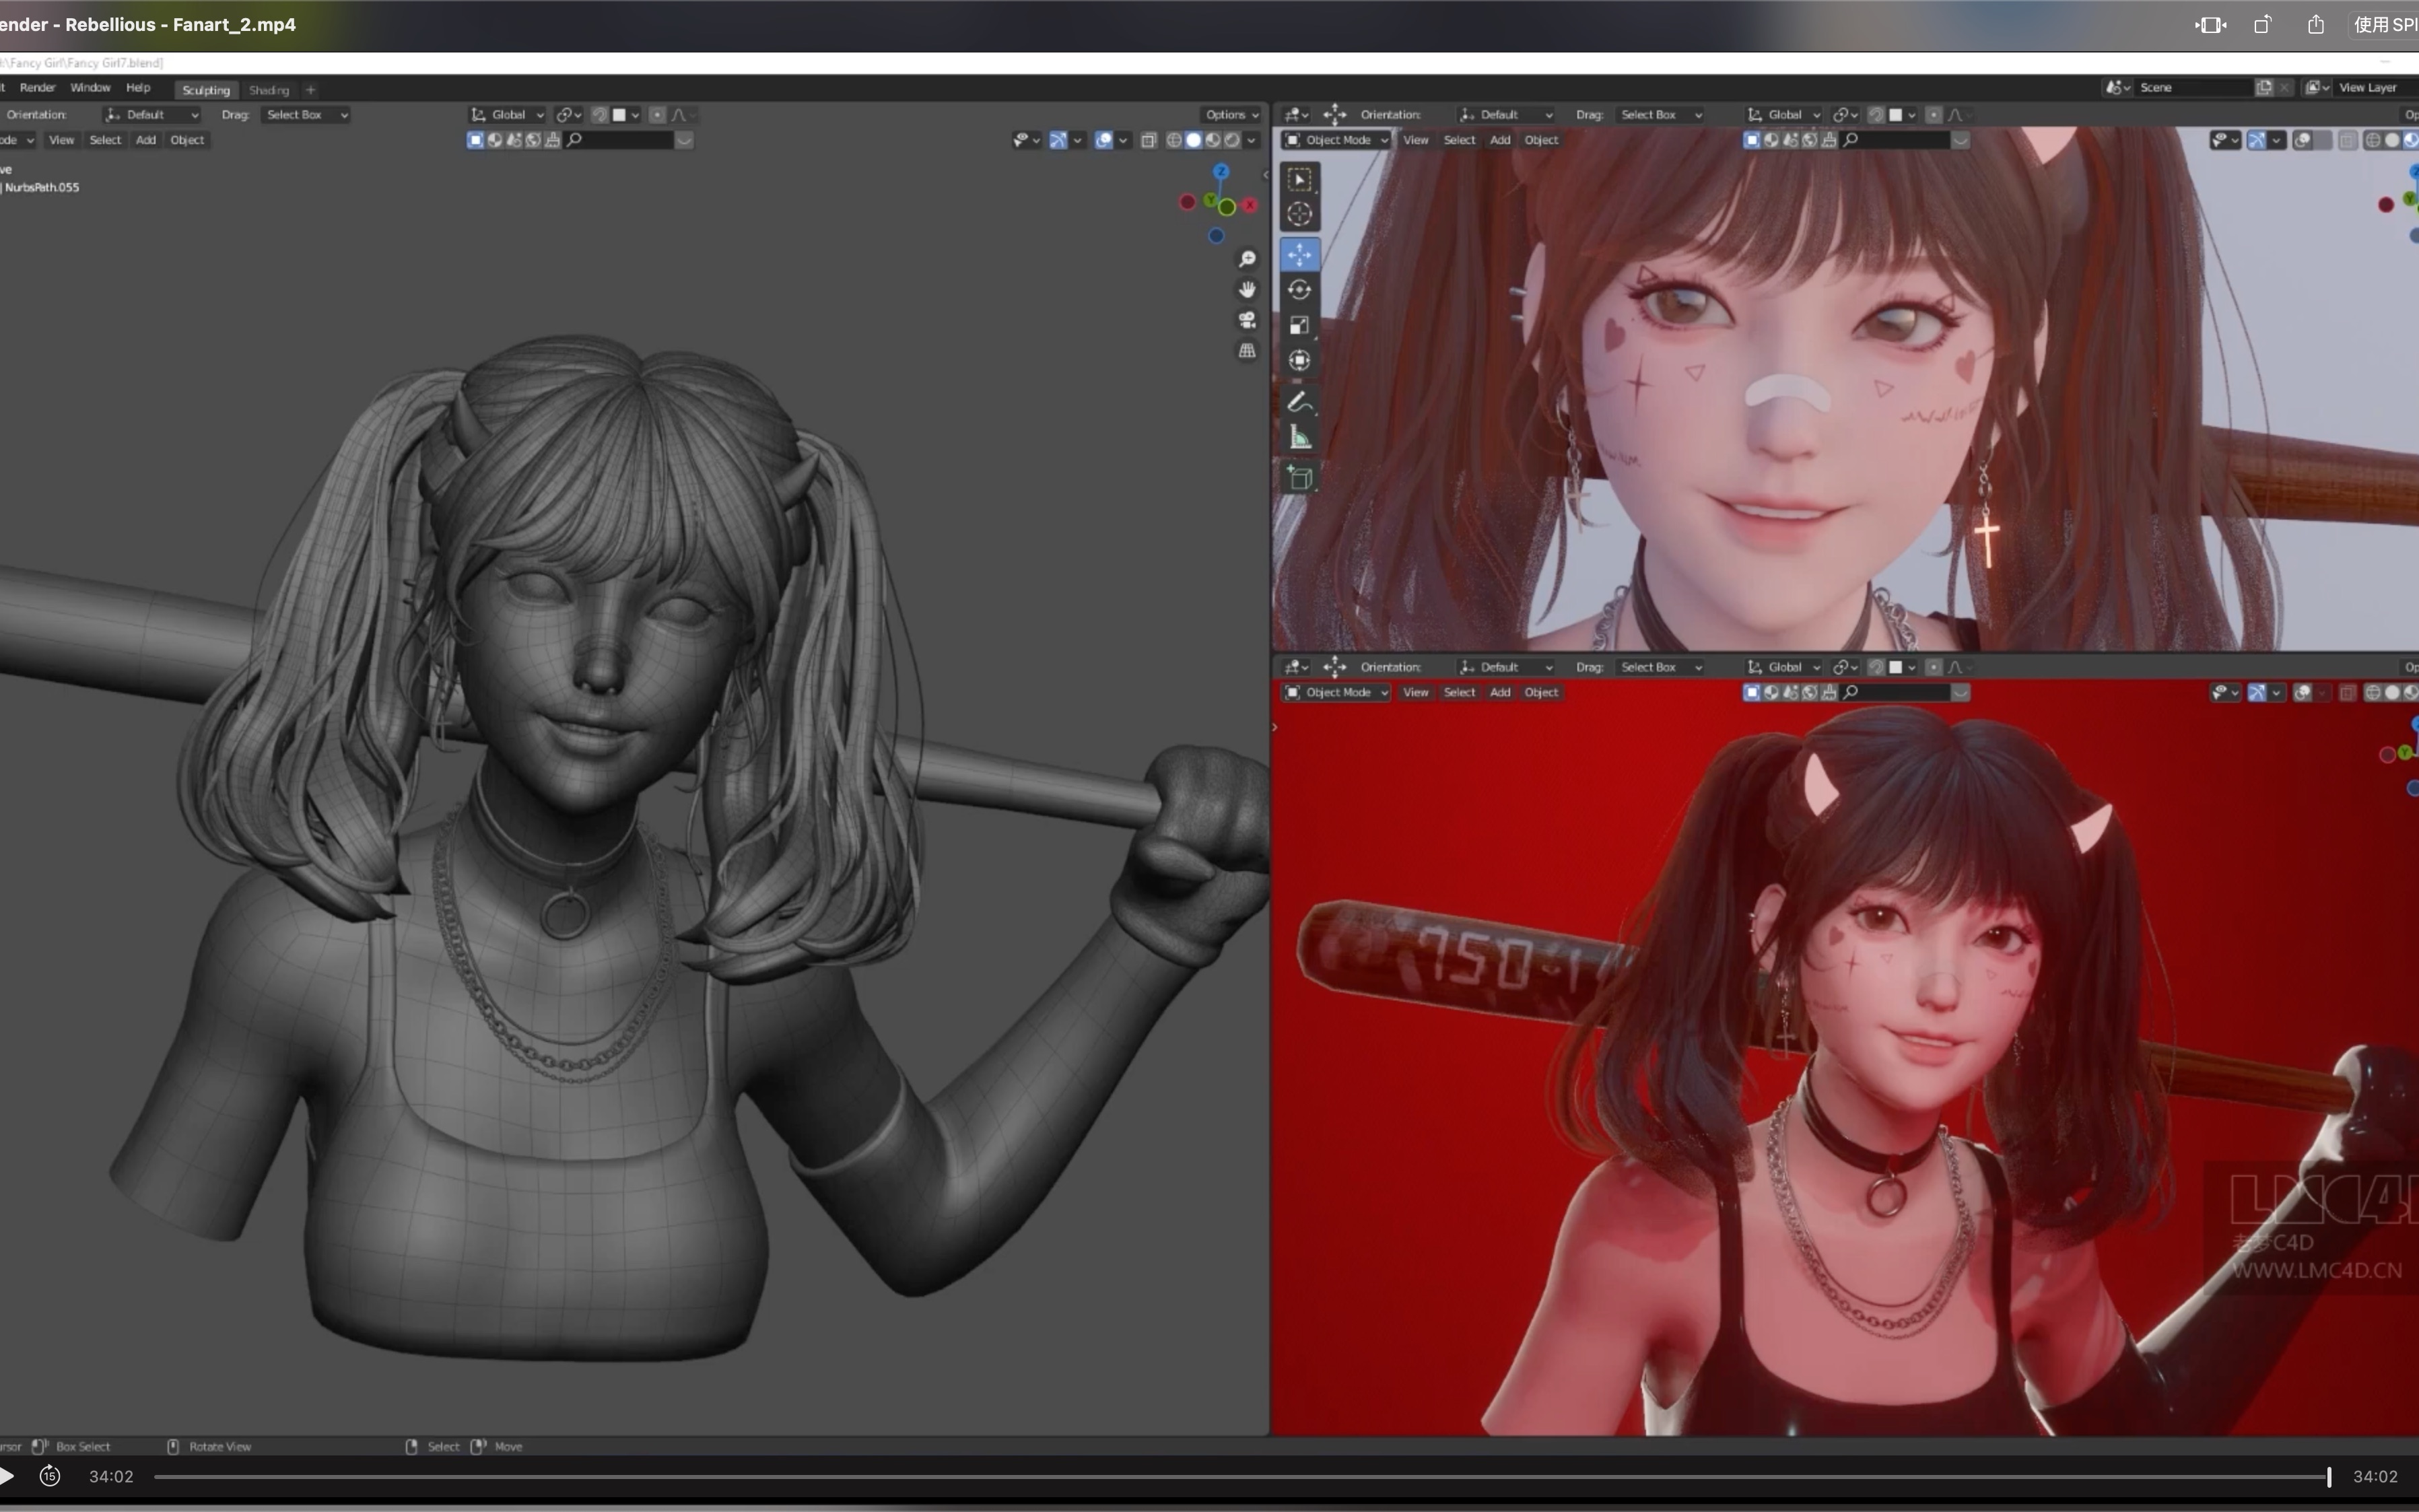Open the Help menu
This screenshot has height=1512, width=2419.
(x=138, y=88)
